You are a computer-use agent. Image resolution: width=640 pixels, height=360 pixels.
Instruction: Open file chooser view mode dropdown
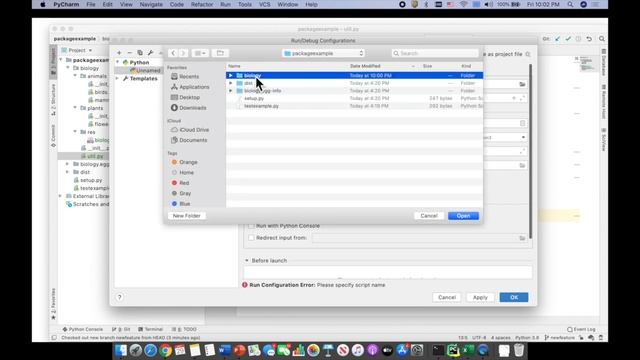coord(200,53)
